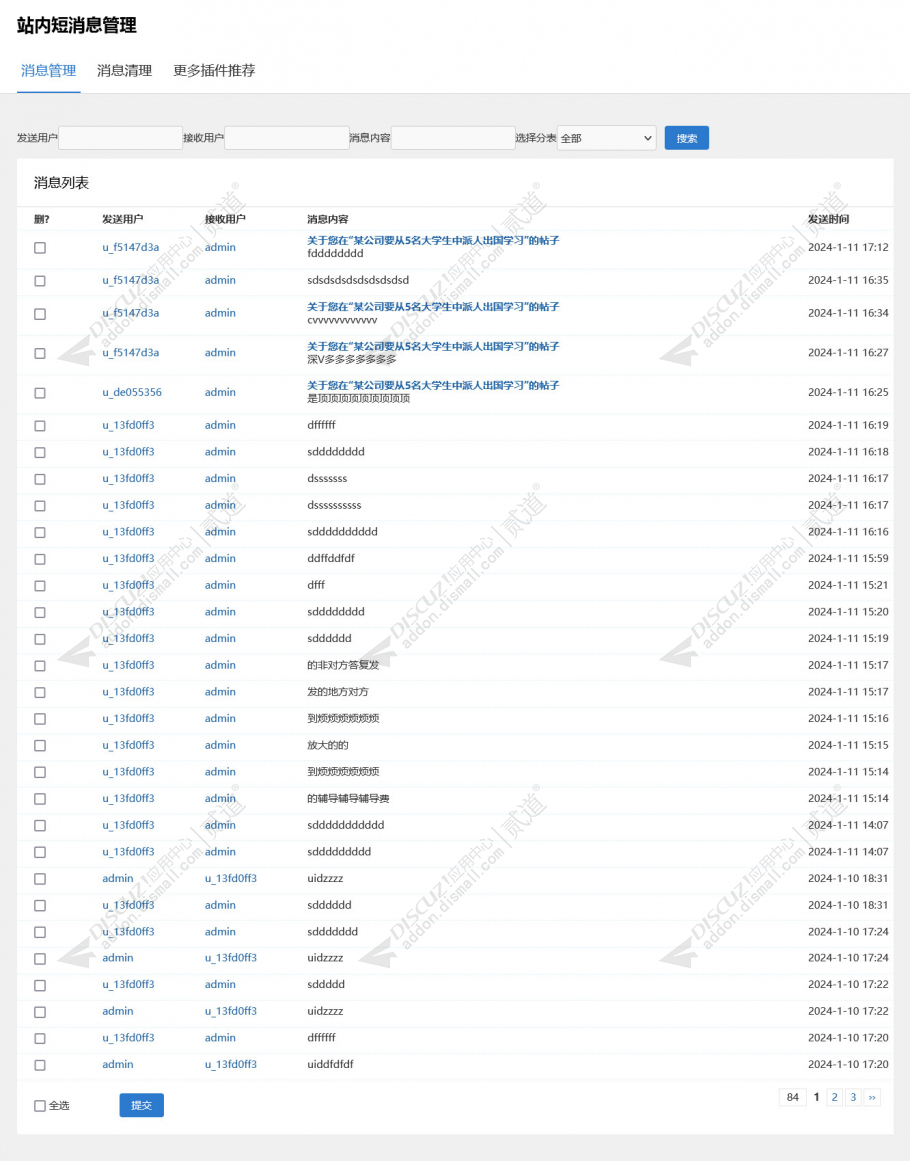Click the next page ›› arrow
The width and height of the screenshot is (910, 1161).
tap(872, 1097)
